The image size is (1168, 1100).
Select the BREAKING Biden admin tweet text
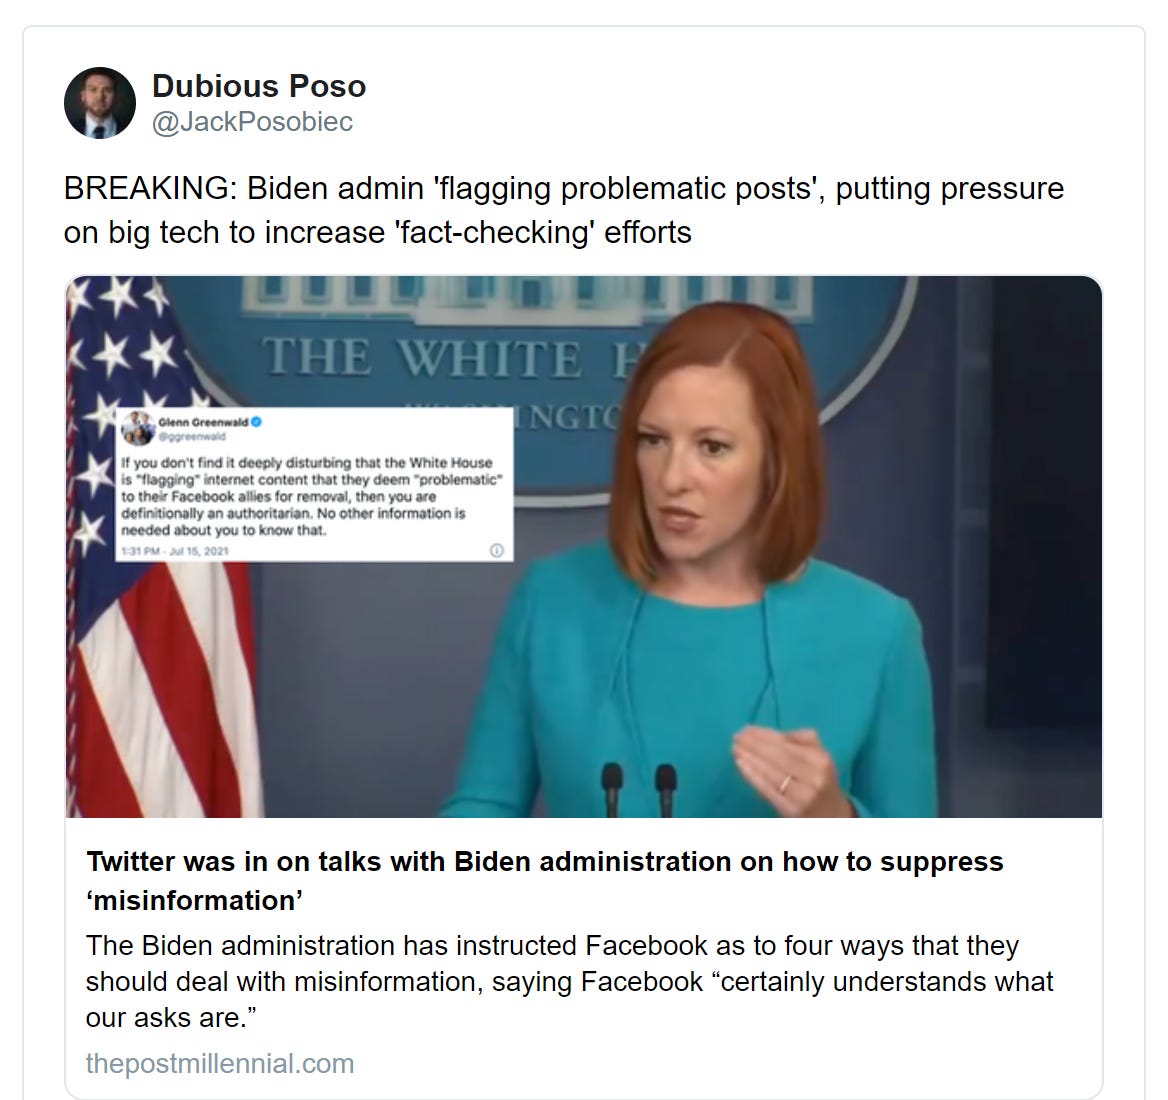[564, 210]
